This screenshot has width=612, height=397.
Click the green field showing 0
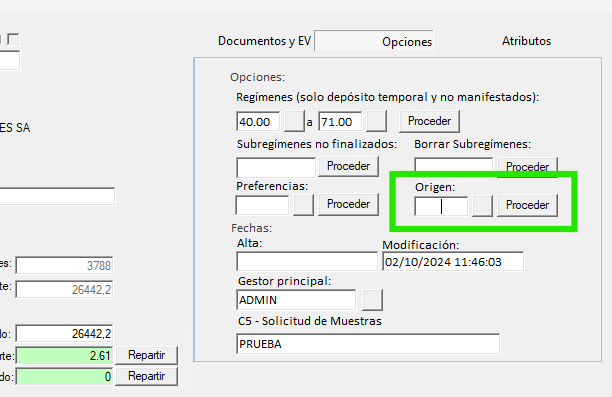[x=64, y=377]
